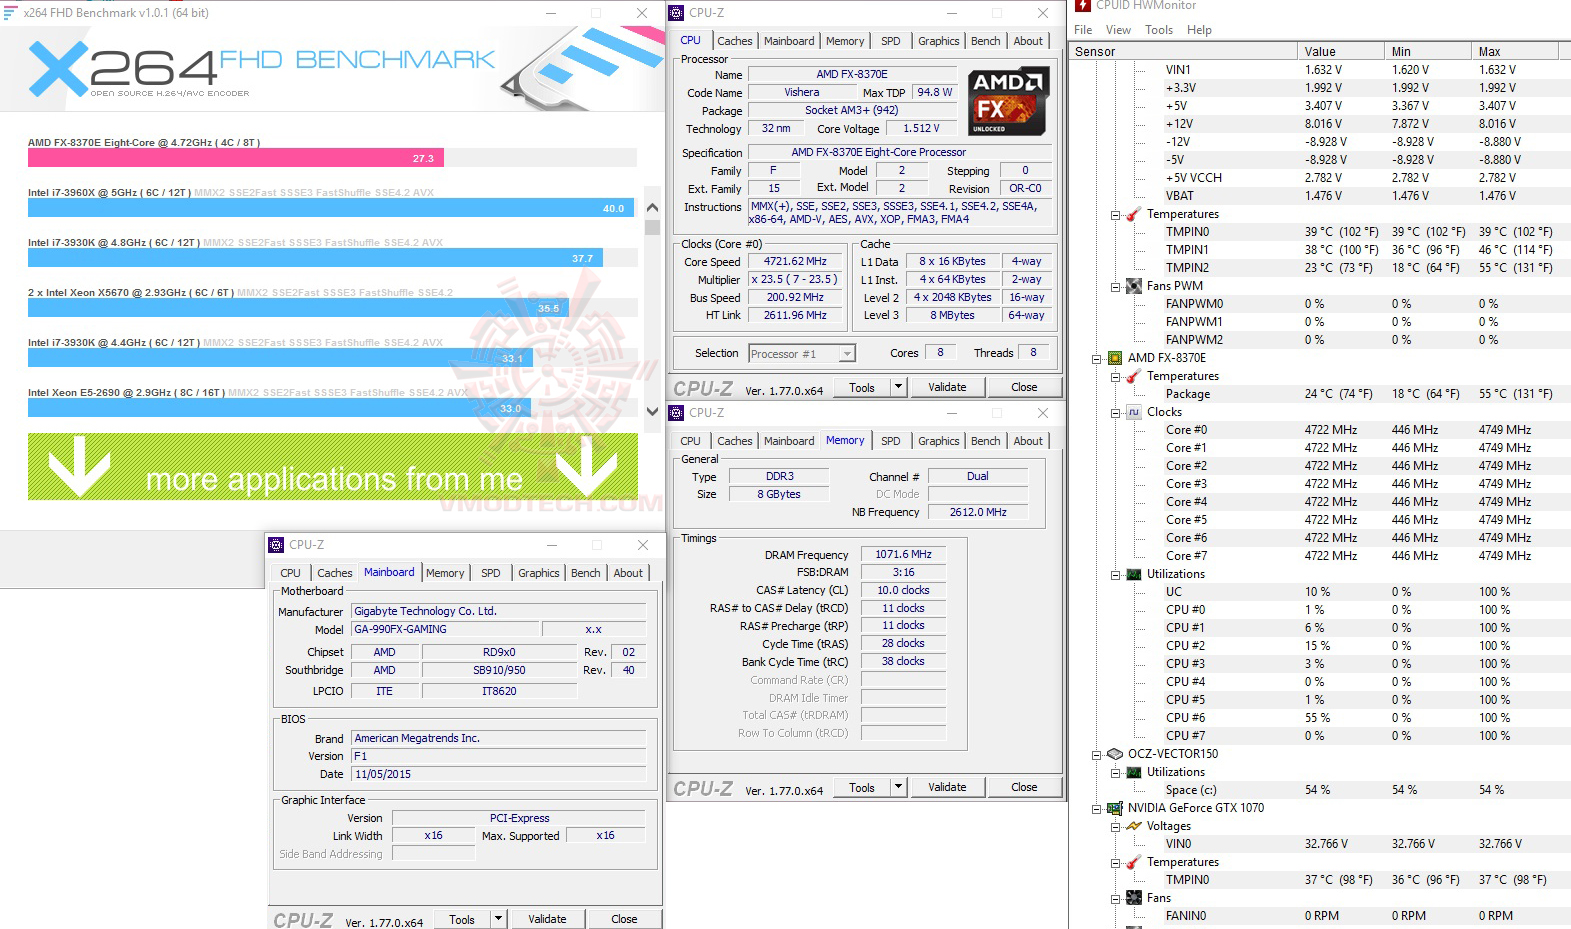The width and height of the screenshot is (1571, 929).
Task: Click the Xeon X5670 35.5 result bar
Action: click(x=298, y=308)
